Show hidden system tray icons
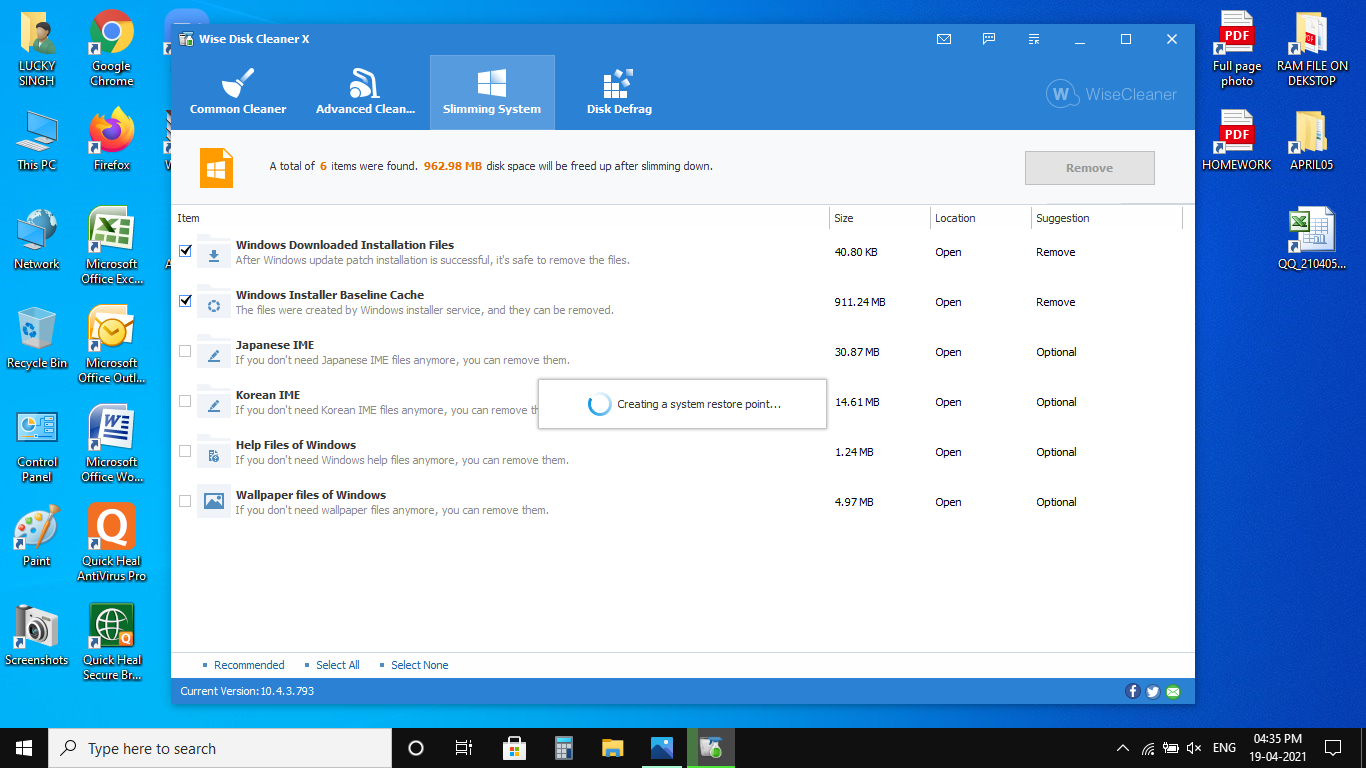Image resolution: width=1366 pixels, height=768 pixels. coord(1123,748)
